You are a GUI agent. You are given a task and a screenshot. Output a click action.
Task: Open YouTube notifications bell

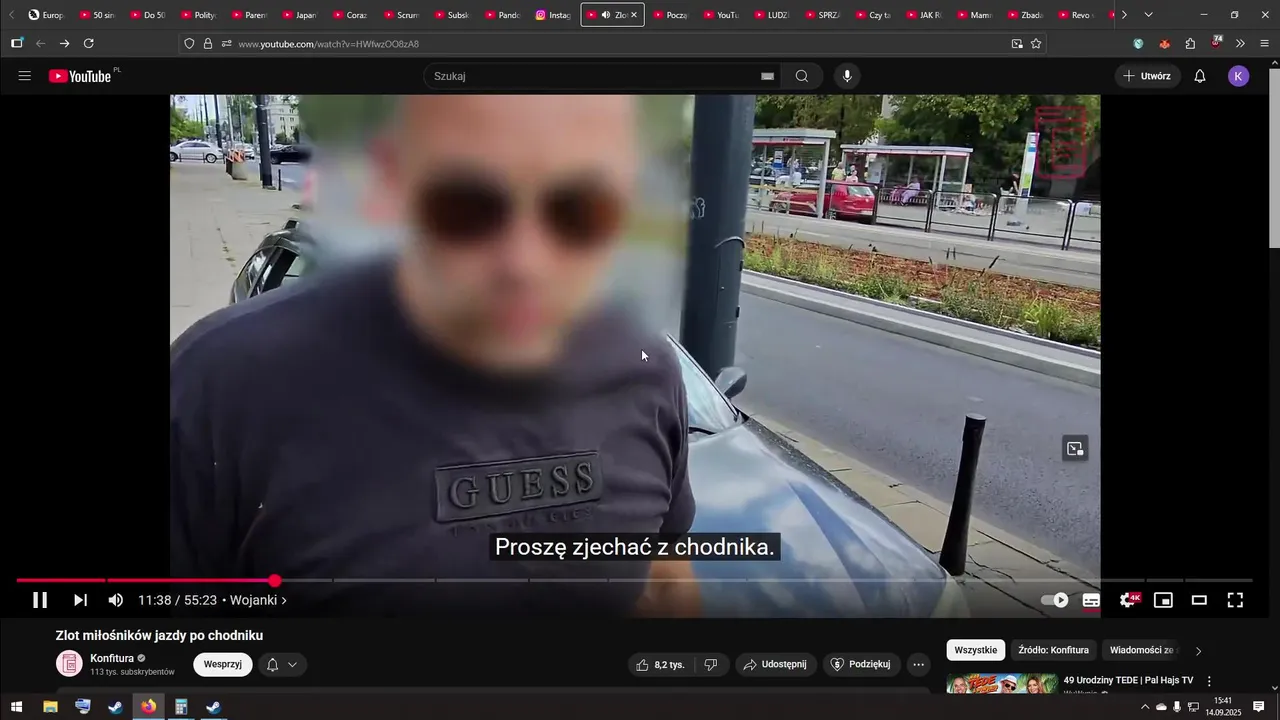(1200, 76)
